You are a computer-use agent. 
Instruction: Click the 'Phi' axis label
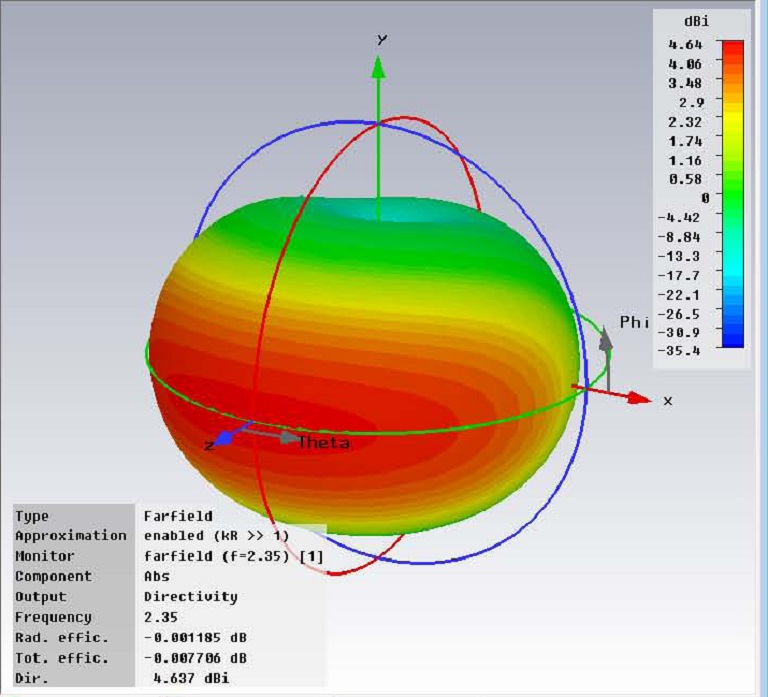(634, 322)
